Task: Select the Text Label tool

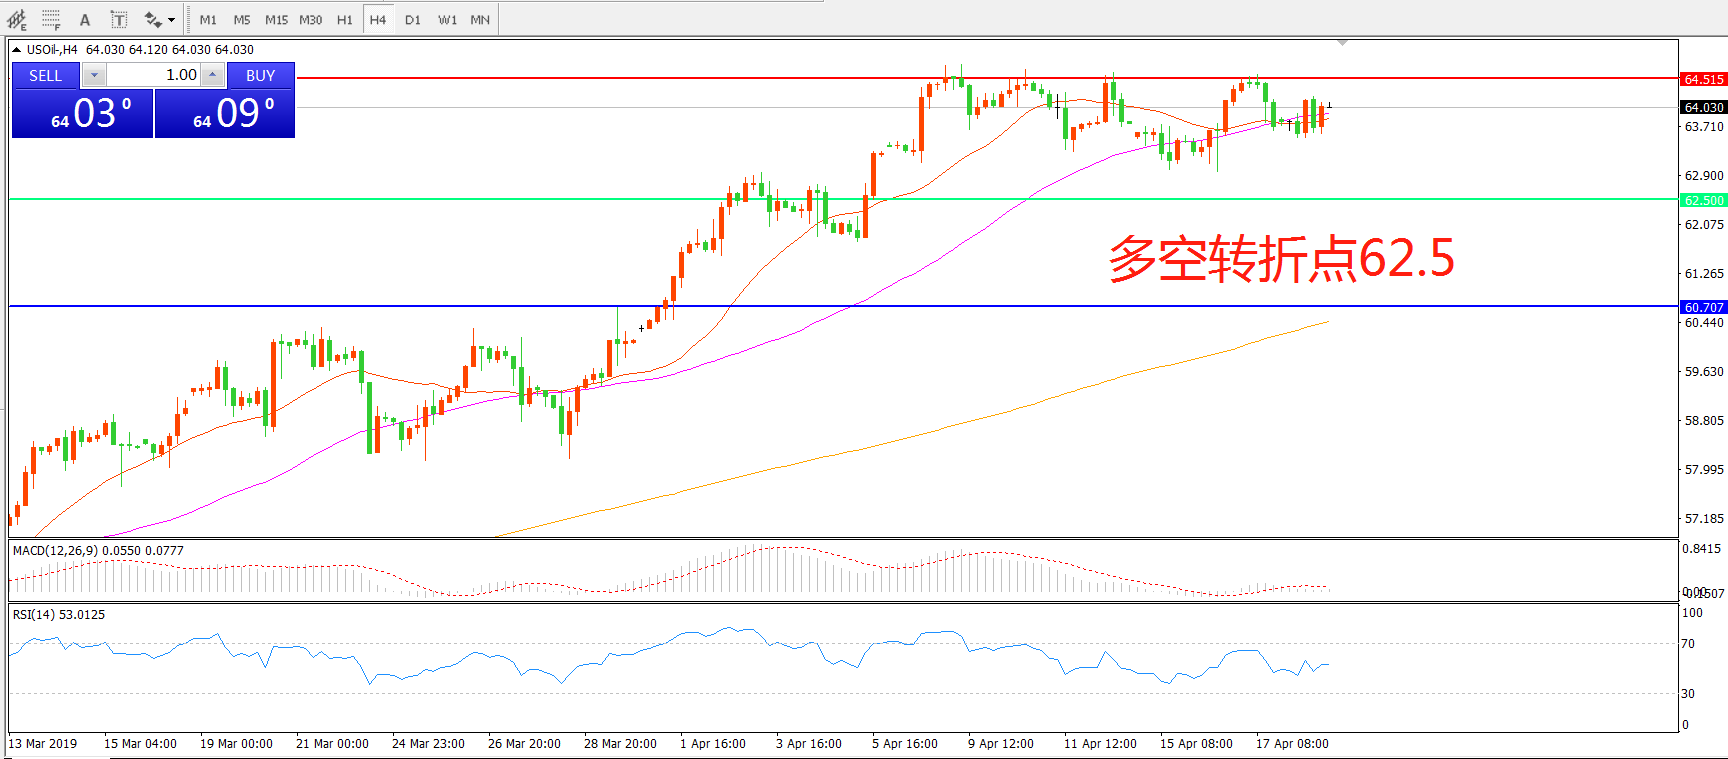Action: (x=118, y=19)
